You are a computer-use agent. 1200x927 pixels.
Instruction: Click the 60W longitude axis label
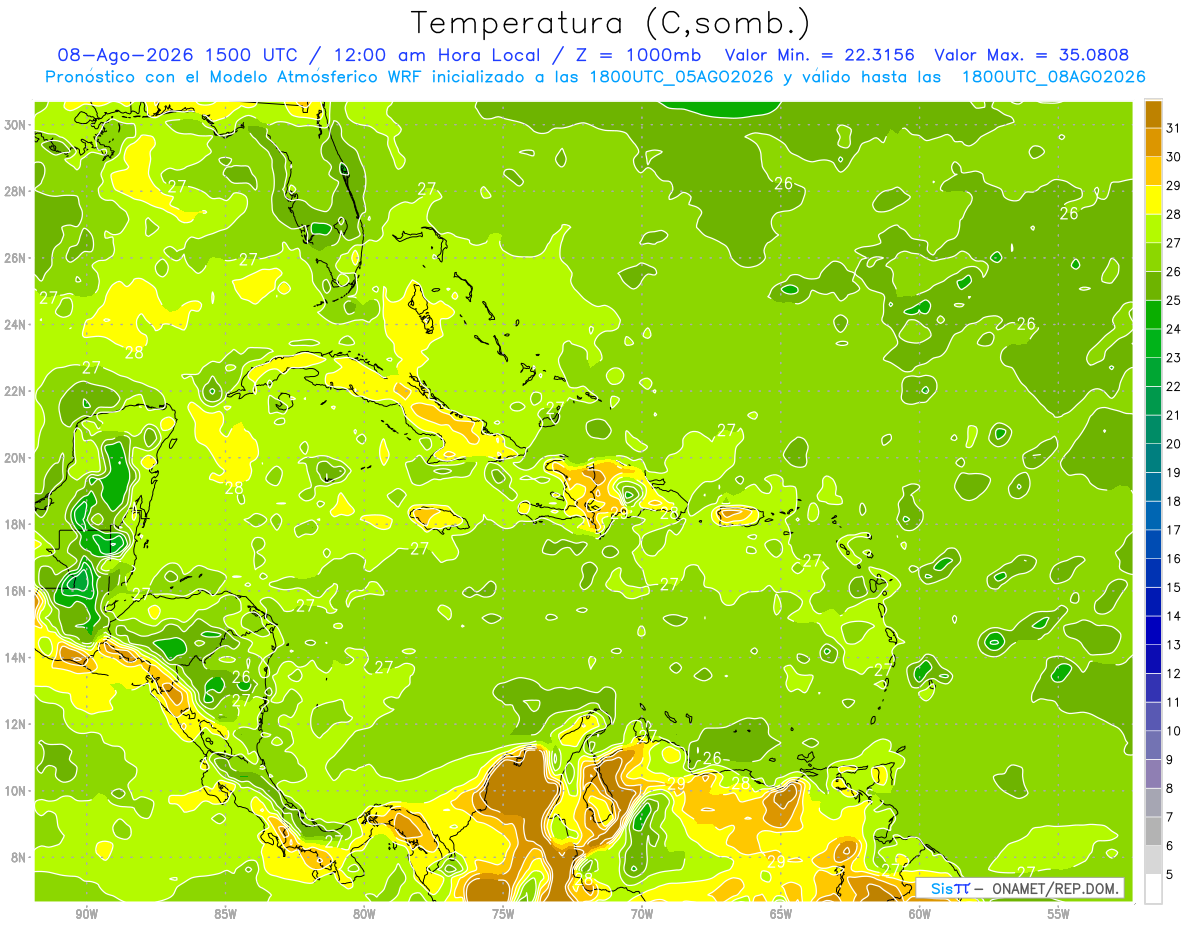coord(920,913)
